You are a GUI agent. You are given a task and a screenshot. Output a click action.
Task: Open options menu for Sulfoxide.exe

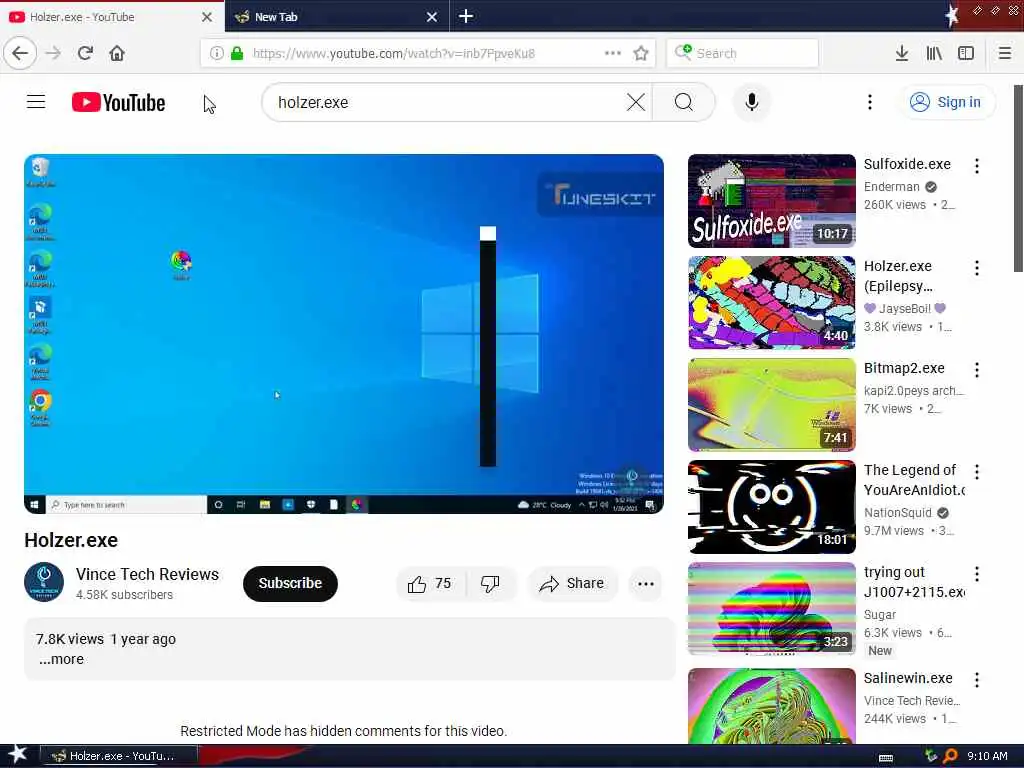tap(976, 166)
